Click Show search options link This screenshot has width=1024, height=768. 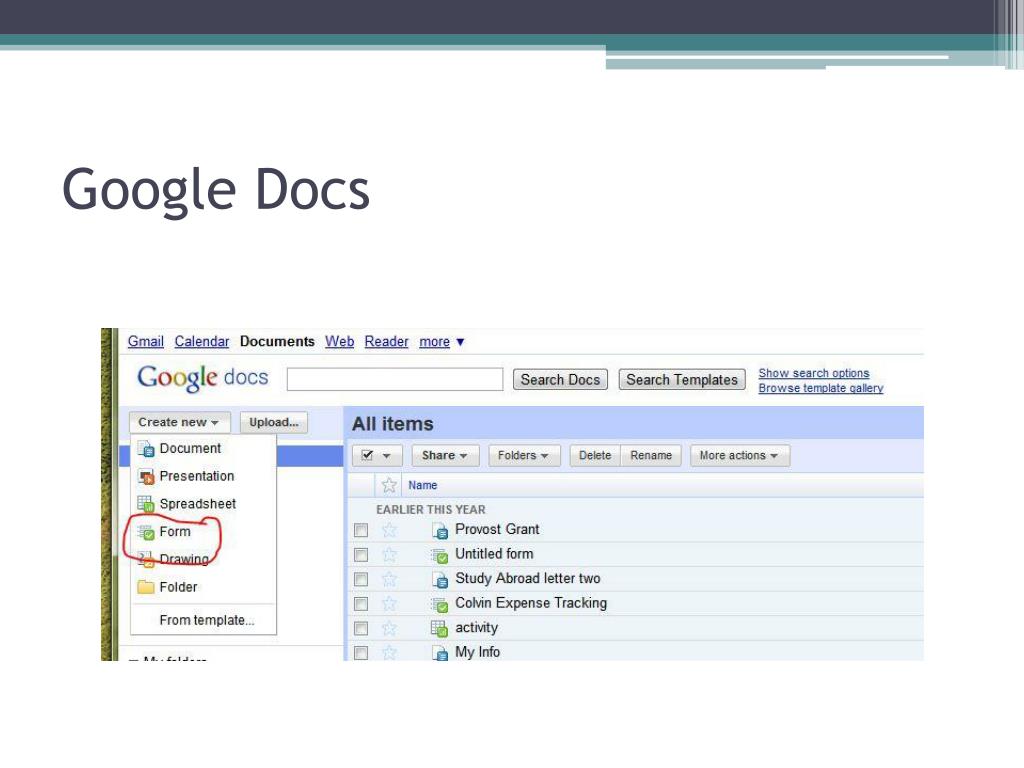814,373
